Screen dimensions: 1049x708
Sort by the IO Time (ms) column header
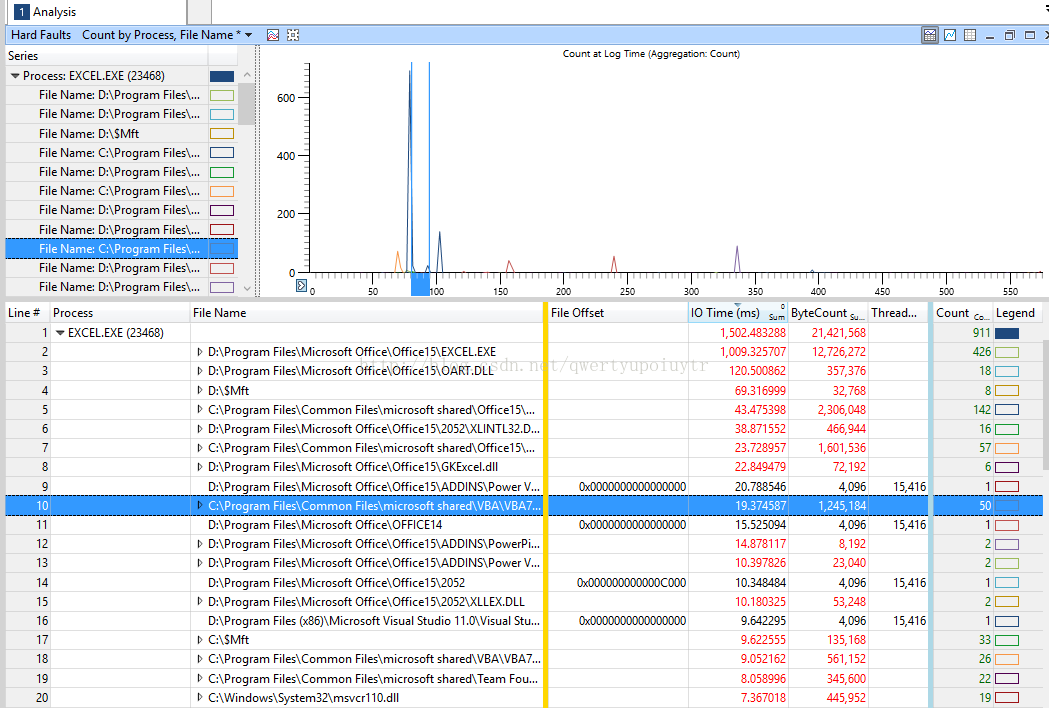click(739, 313)
